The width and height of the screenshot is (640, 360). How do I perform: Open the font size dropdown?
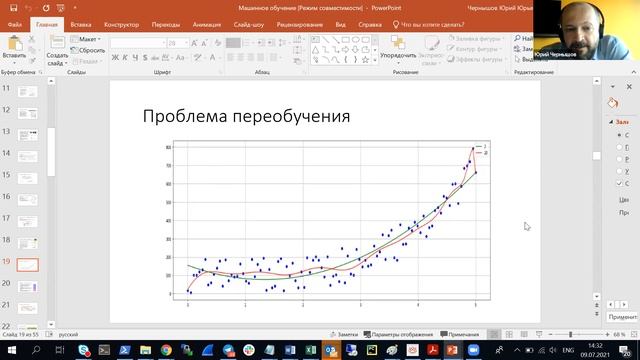pos(186,43)
